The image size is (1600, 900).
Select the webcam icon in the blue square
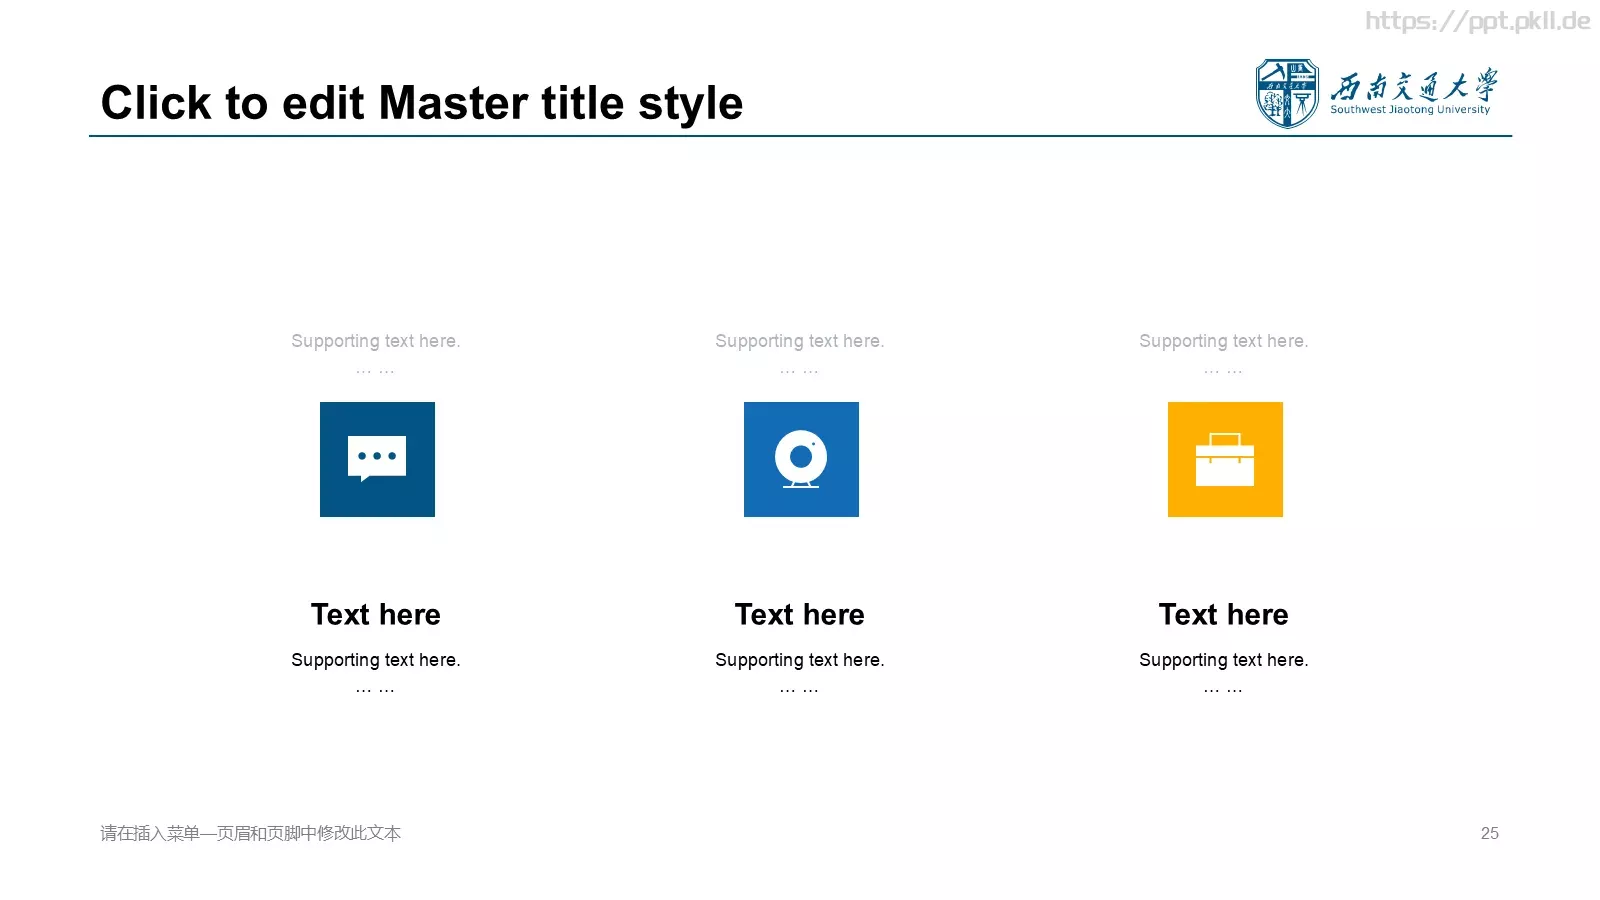[x=801, y=459]
